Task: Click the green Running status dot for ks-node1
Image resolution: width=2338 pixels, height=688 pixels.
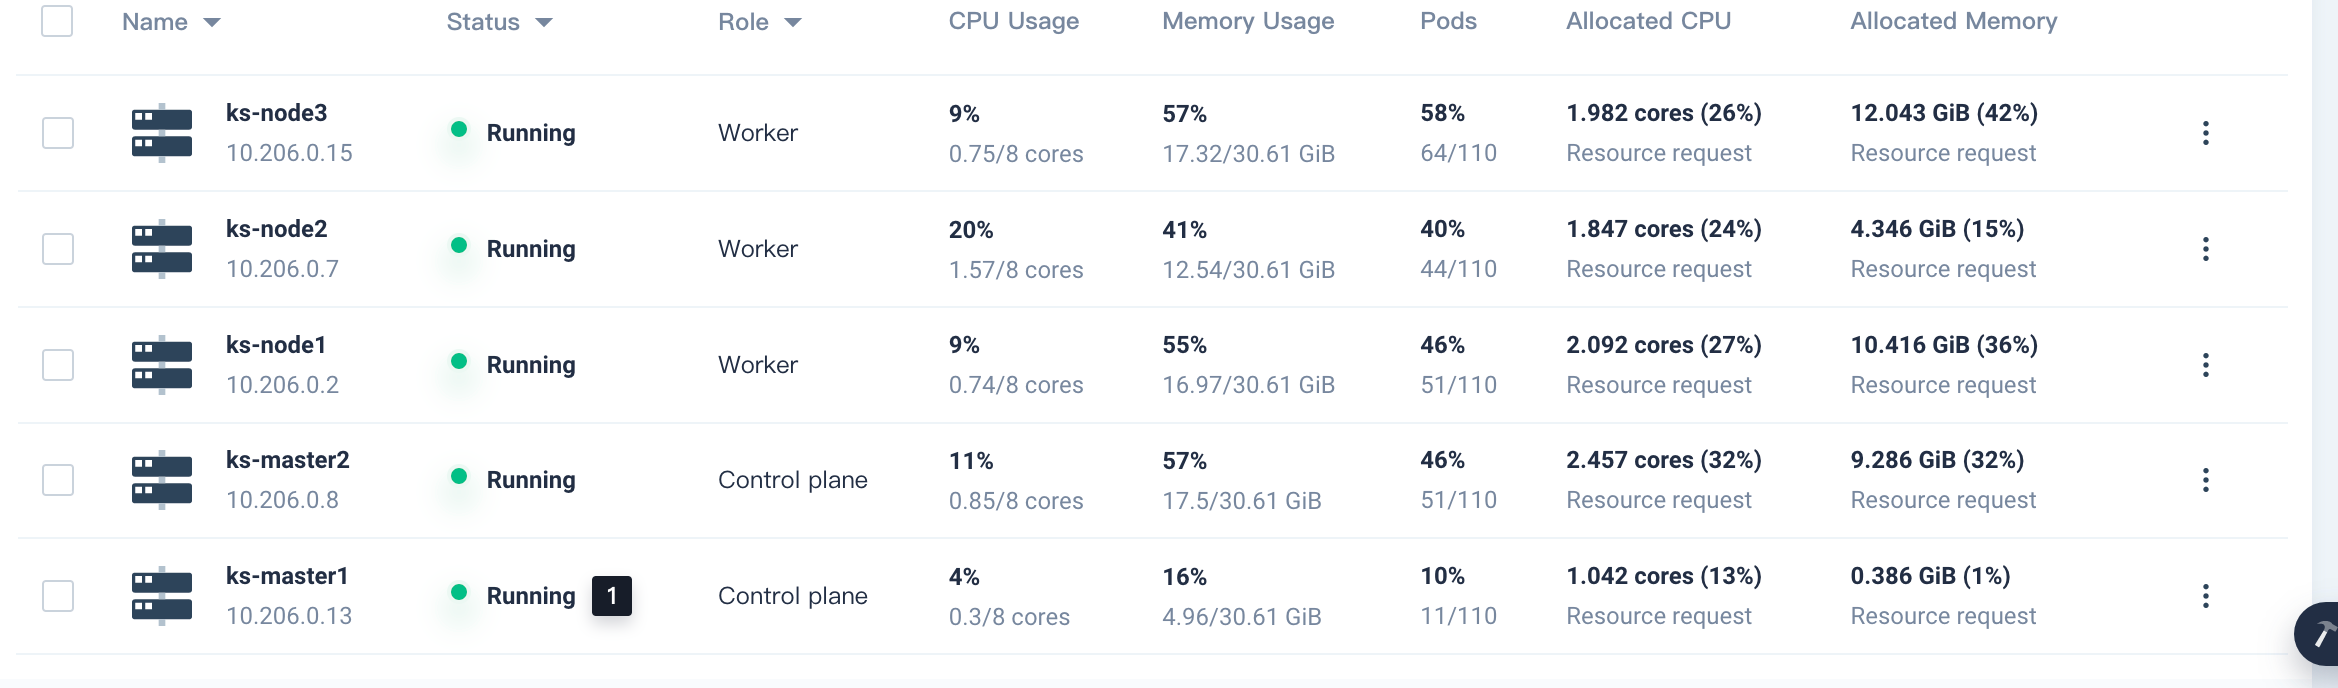Action: click(x=460, y=364)
